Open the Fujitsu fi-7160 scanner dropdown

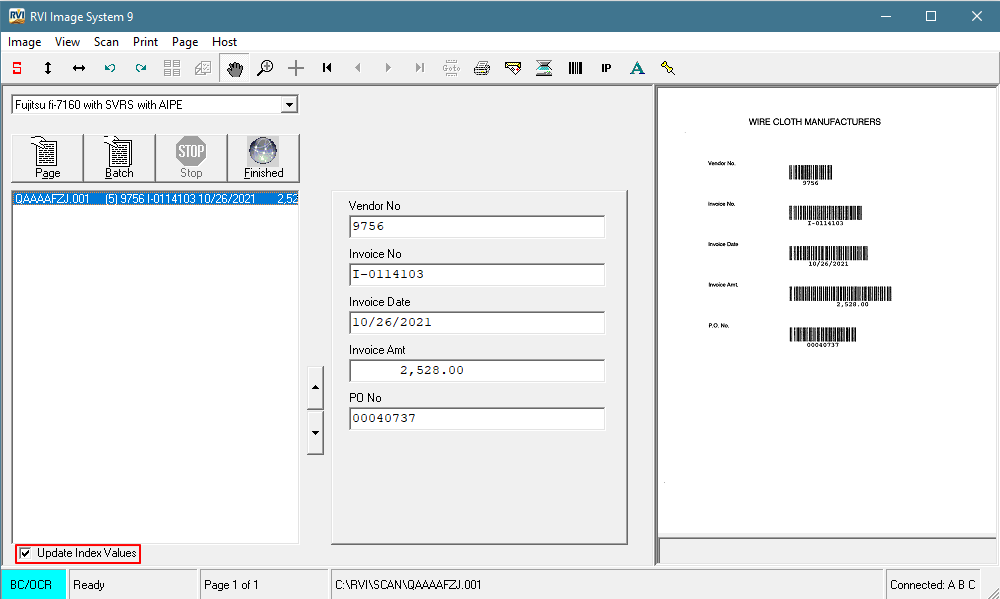pyautogui.click(x=150, y=104)
